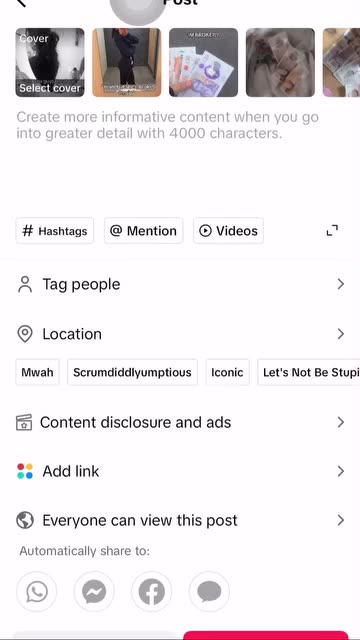Choose the Scrumdiddlyumptious location suggestion
Image resolution: width=360 pixels, height=640 pixels.
tap(132, 372)
